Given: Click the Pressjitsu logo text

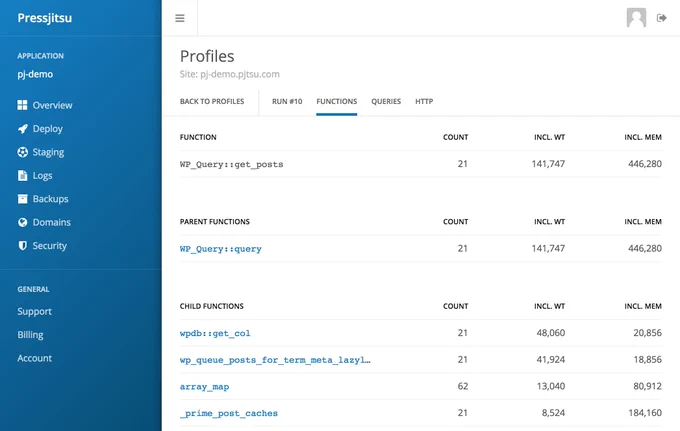Looking at the screenshot, I should (45, 18).
